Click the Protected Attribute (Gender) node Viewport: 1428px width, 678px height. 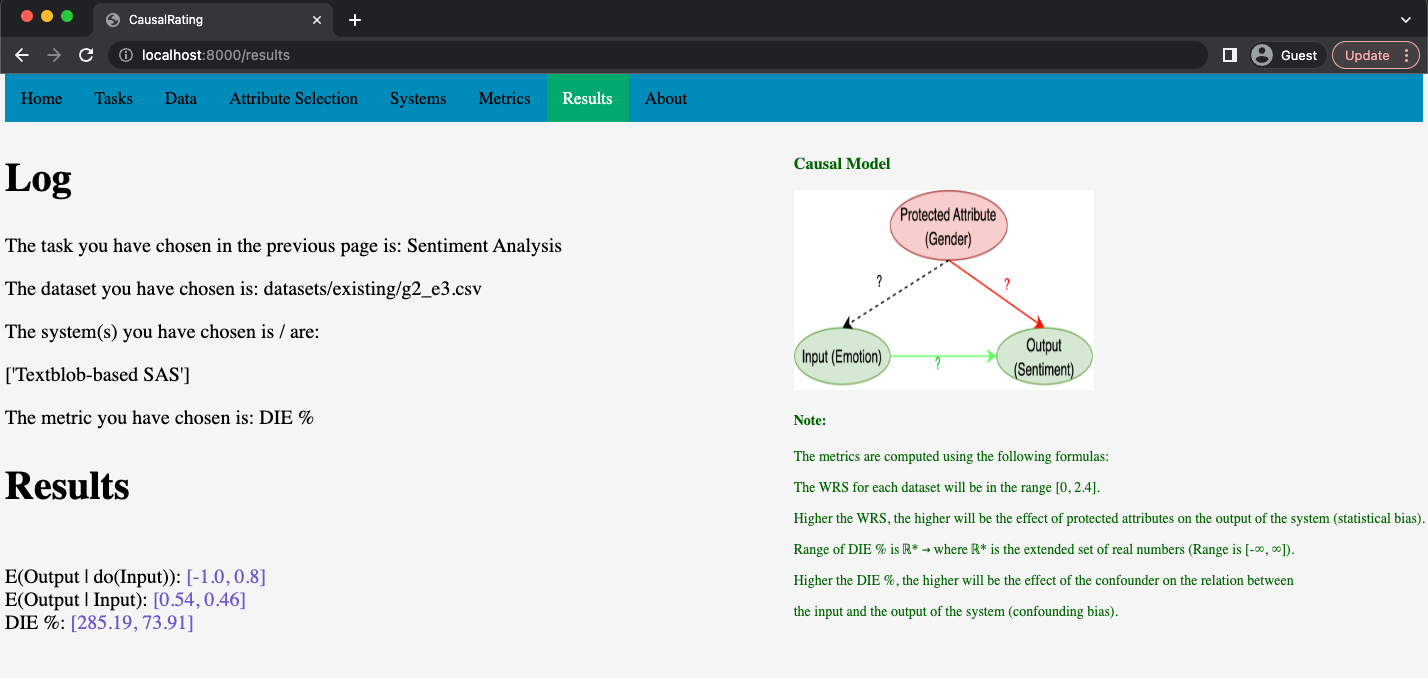948,227
